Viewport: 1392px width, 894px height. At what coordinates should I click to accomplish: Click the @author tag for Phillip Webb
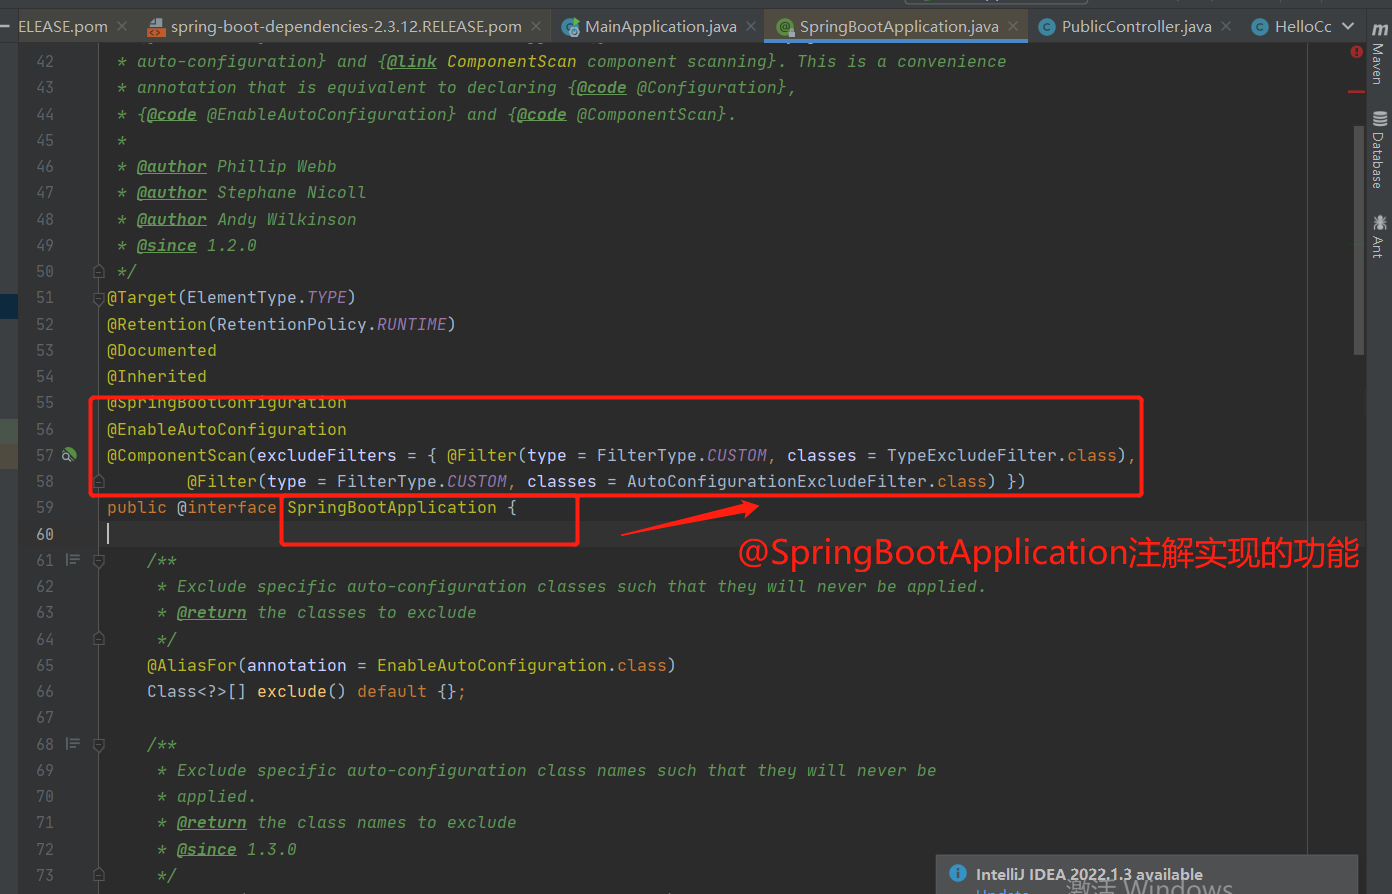172,167
